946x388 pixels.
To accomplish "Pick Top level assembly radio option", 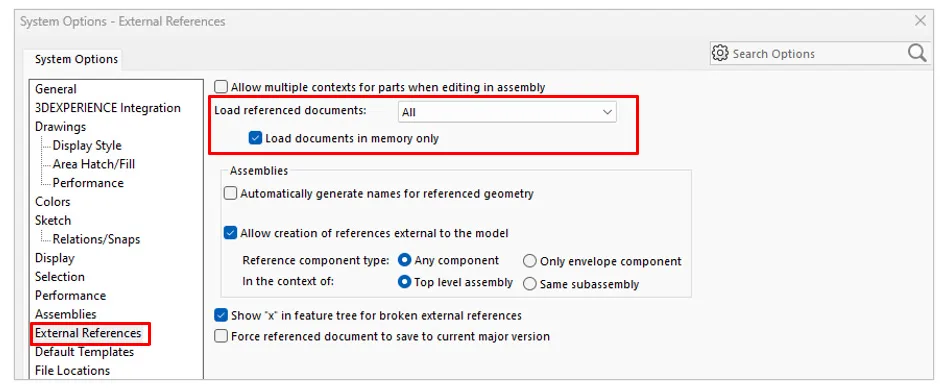I will pos(405,282).
